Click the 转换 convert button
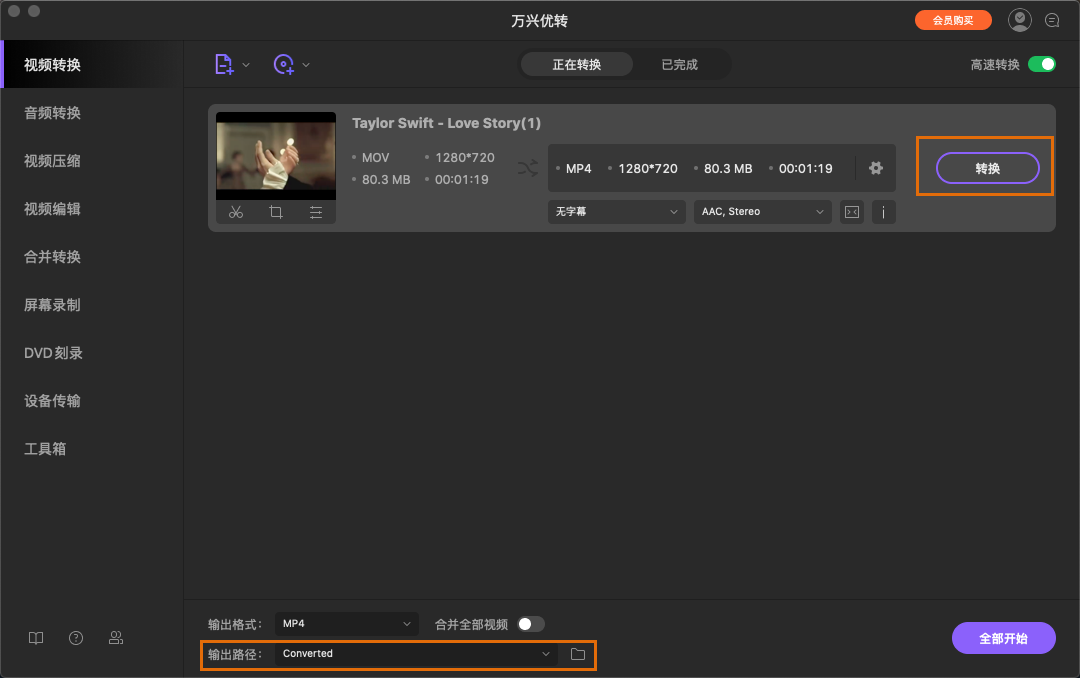Viewport: 1080px width, 678px height. coord(987,168)
